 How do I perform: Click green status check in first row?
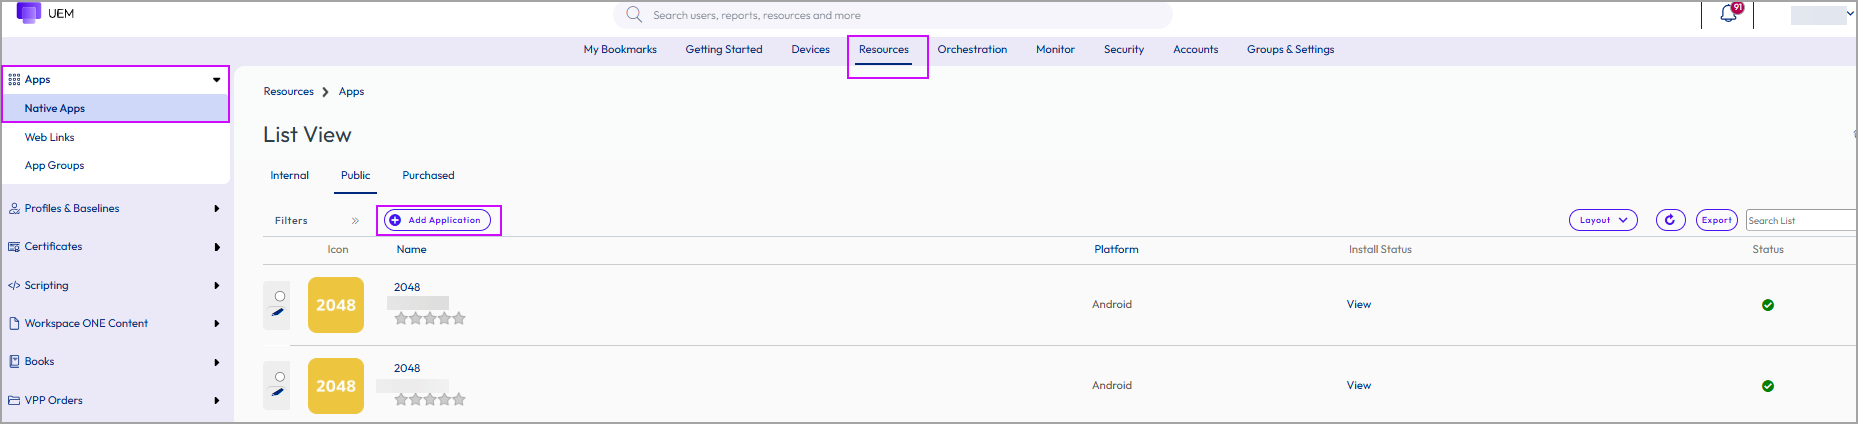(1768, 305)
